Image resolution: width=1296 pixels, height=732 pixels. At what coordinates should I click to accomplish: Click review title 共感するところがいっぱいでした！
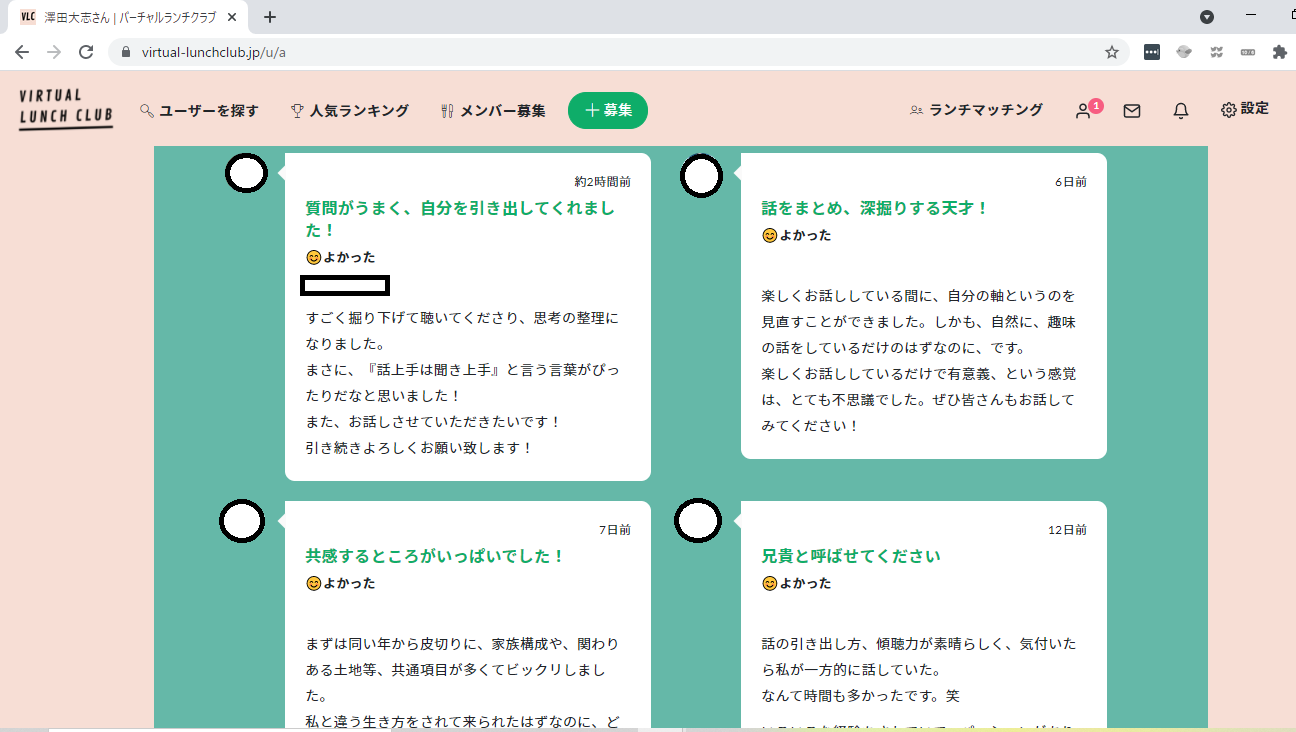[436, 556]
